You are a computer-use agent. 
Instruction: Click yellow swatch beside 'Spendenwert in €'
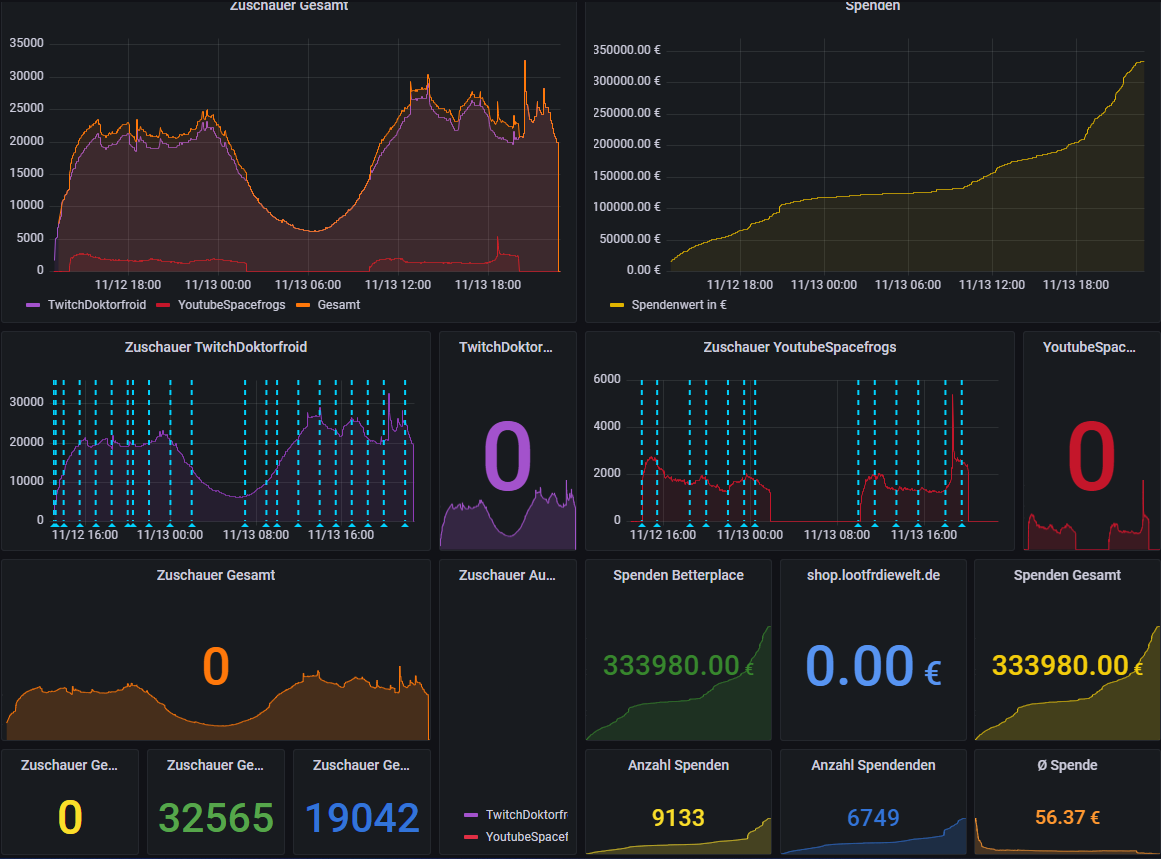tap(617, 305)
